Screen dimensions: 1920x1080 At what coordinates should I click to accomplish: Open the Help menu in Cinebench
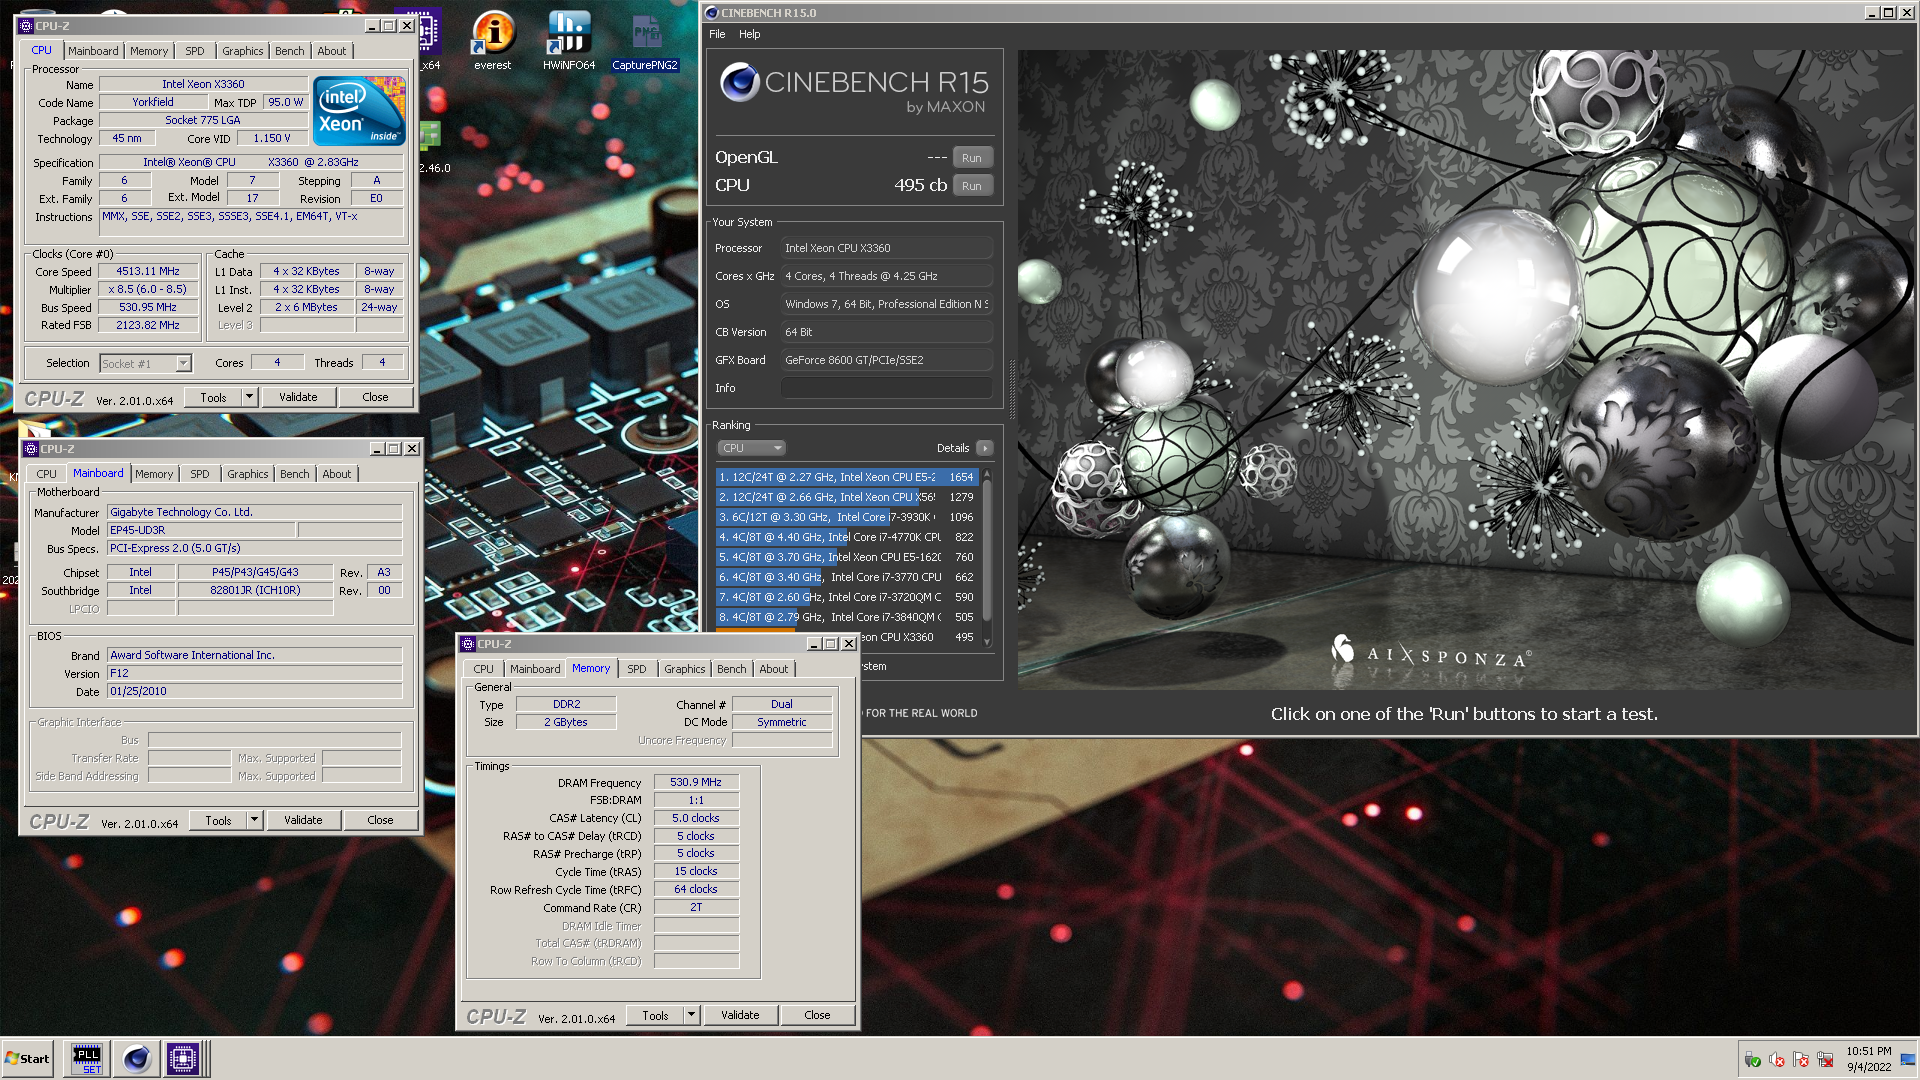(749, 34)
